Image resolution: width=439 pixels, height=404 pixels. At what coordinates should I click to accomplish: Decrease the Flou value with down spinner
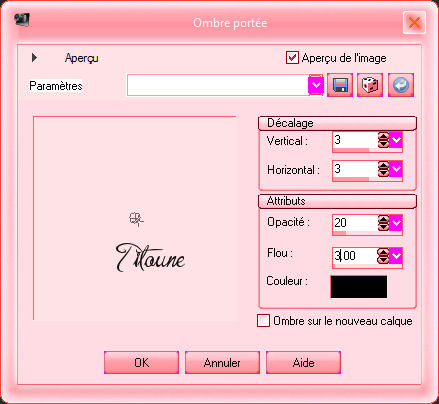click(383, 259)
